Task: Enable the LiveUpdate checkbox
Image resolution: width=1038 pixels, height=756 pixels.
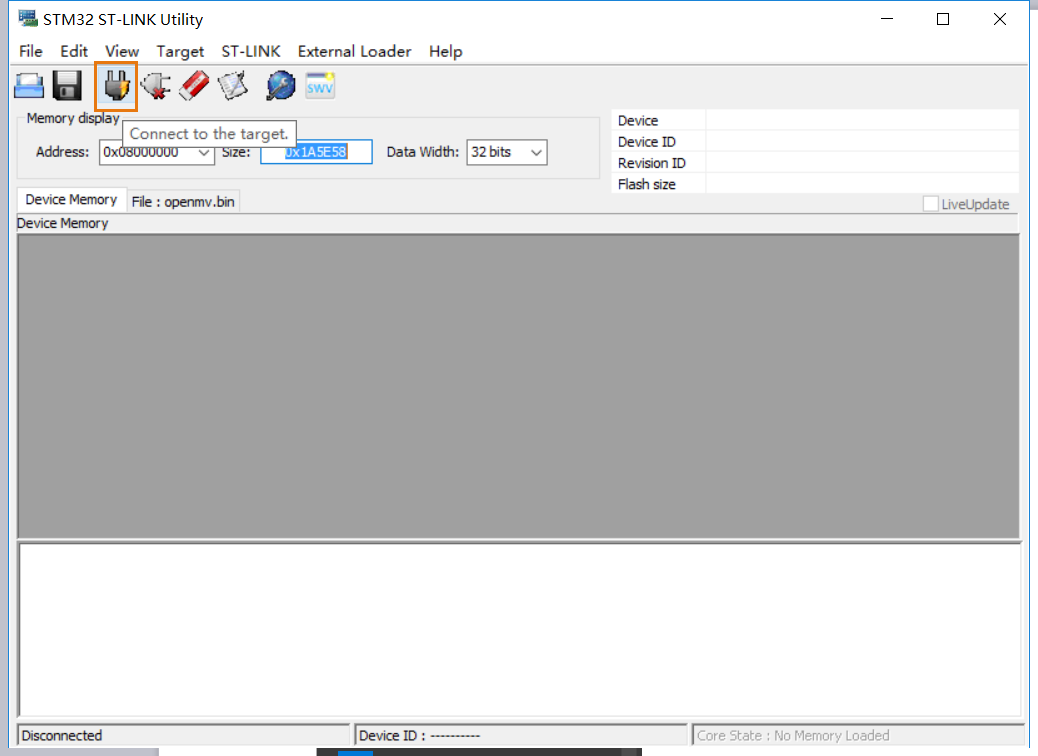Action: coord(930,204)
